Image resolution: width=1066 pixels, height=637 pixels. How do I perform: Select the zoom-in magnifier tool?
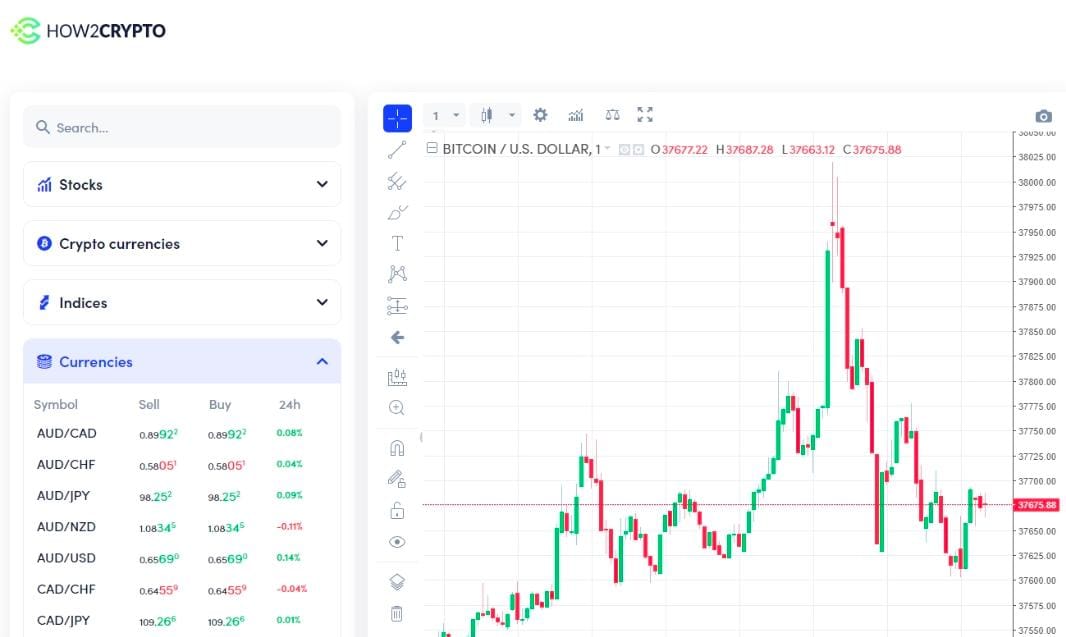tap(397, 407)
